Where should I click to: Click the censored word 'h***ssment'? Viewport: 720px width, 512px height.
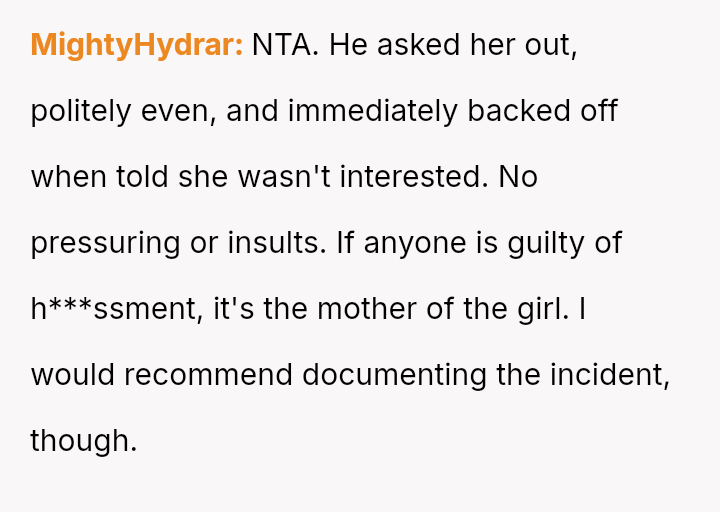click(117, 309)
